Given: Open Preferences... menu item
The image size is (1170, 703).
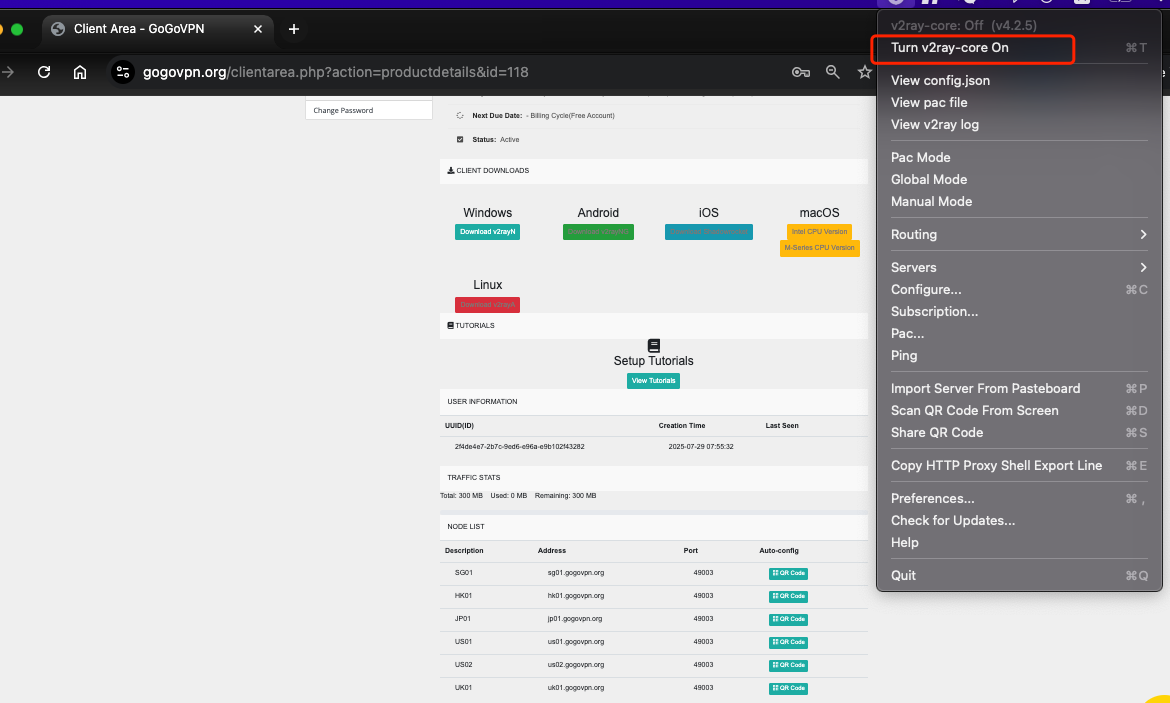Looking at the screenshot, I should click(x=1019, y=498).
